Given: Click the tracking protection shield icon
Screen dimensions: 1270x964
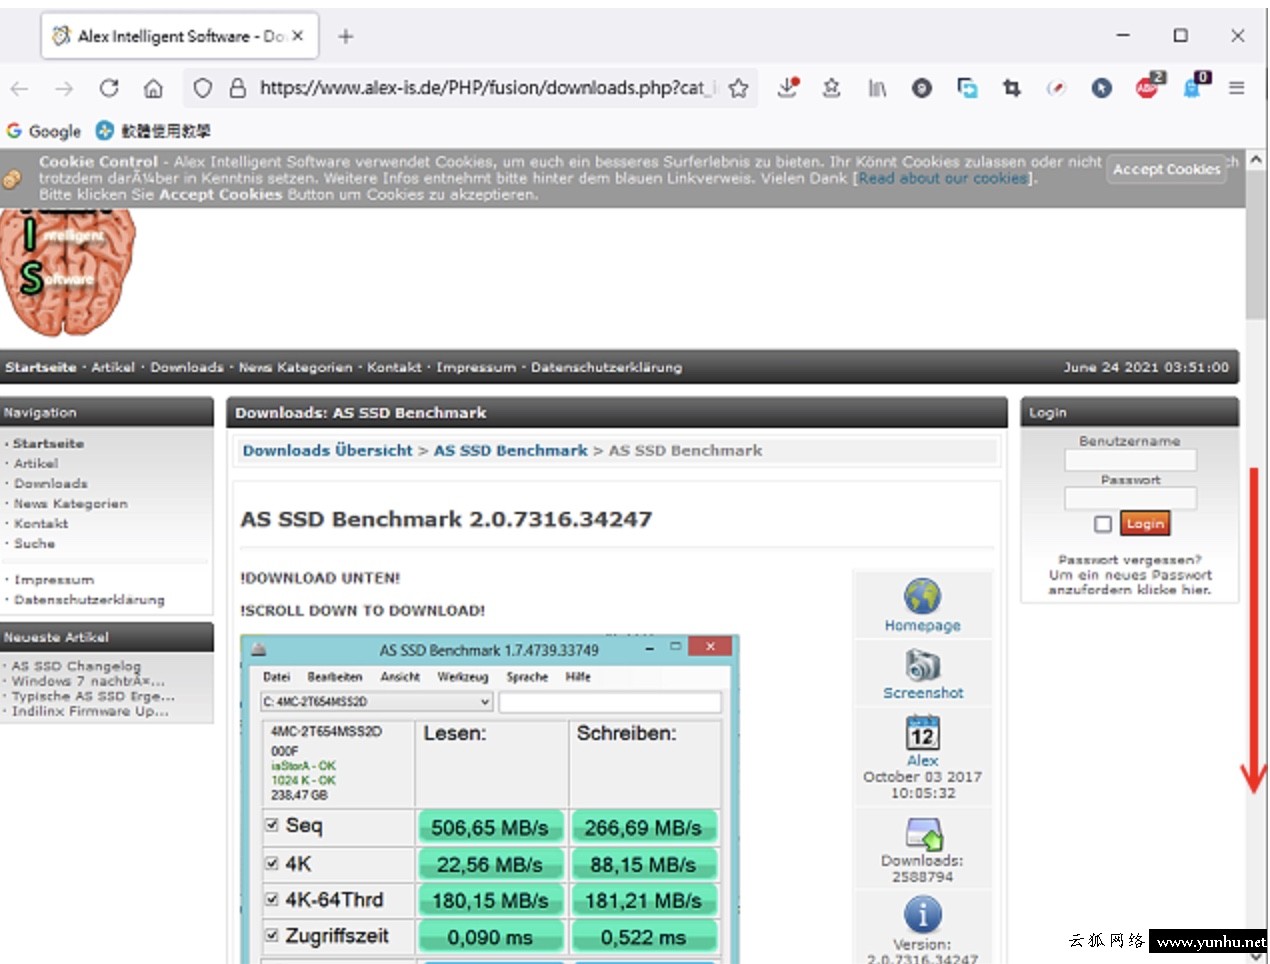Looking at the screenshot, I should point(203,88).
